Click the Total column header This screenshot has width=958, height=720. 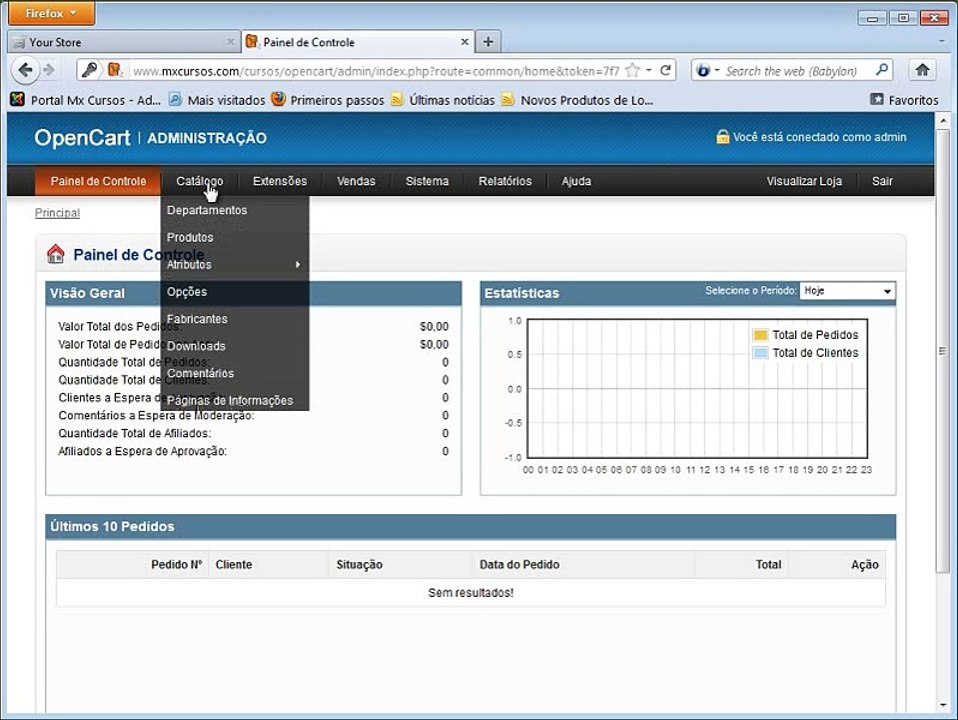[x=768, y=564]
